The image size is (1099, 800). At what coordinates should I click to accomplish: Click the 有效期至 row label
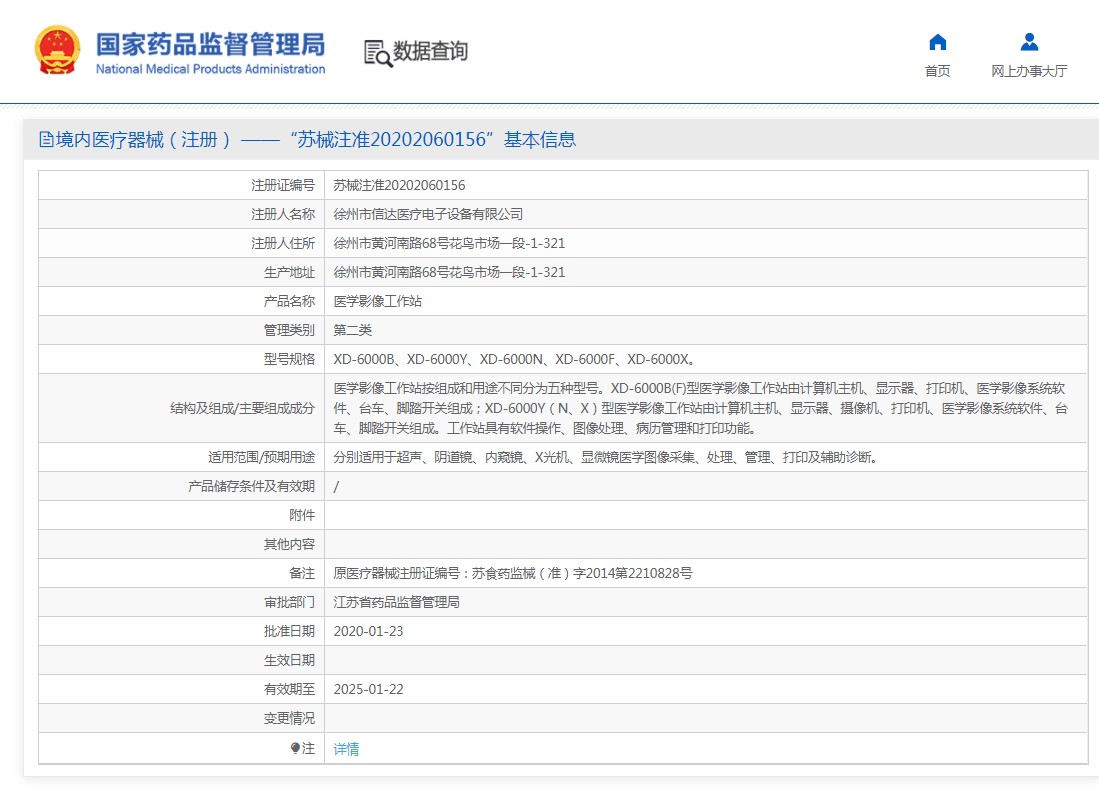[289, 689]
